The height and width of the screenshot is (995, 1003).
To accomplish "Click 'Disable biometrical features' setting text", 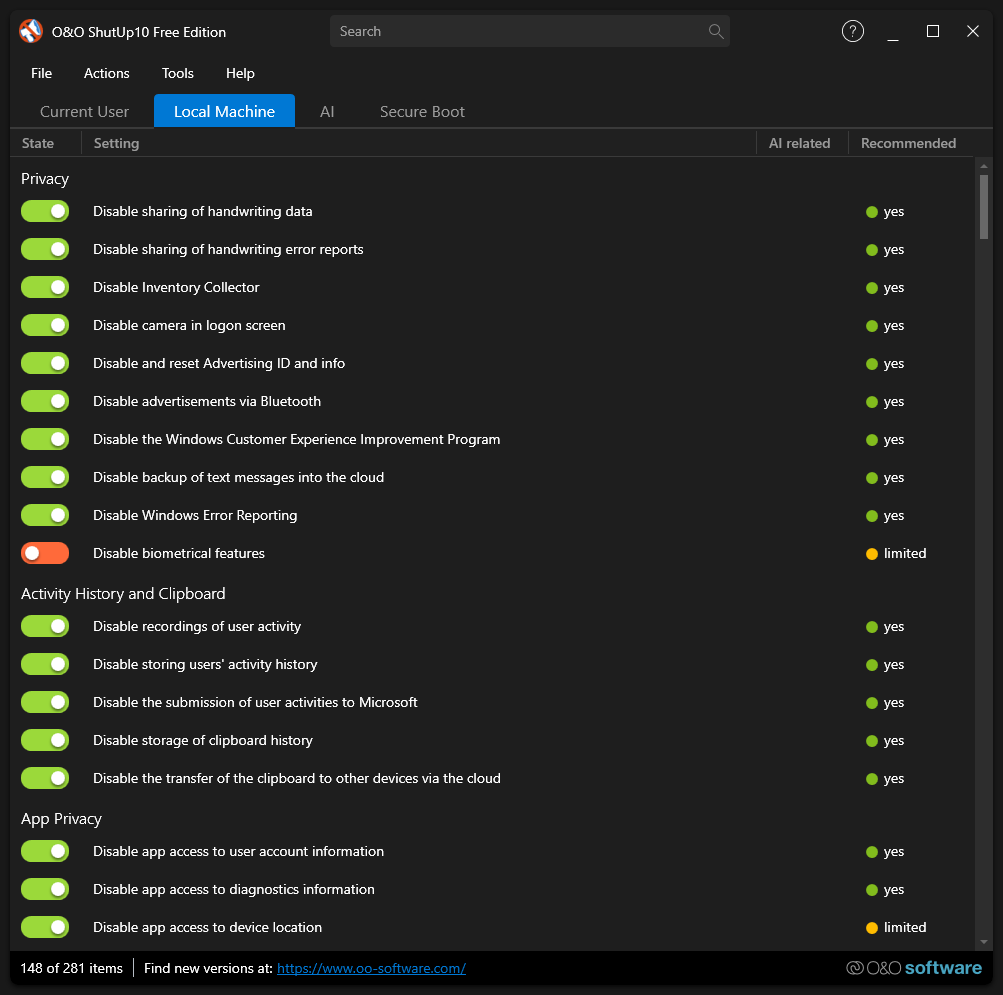I will pos(179,553).
